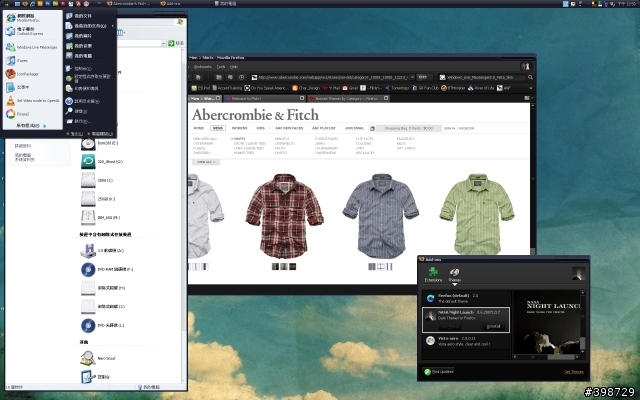This screenshot has height=400, width=640.
Task: Click the search magnifier icon in Firefox
Action: click(x=530, y=77)
